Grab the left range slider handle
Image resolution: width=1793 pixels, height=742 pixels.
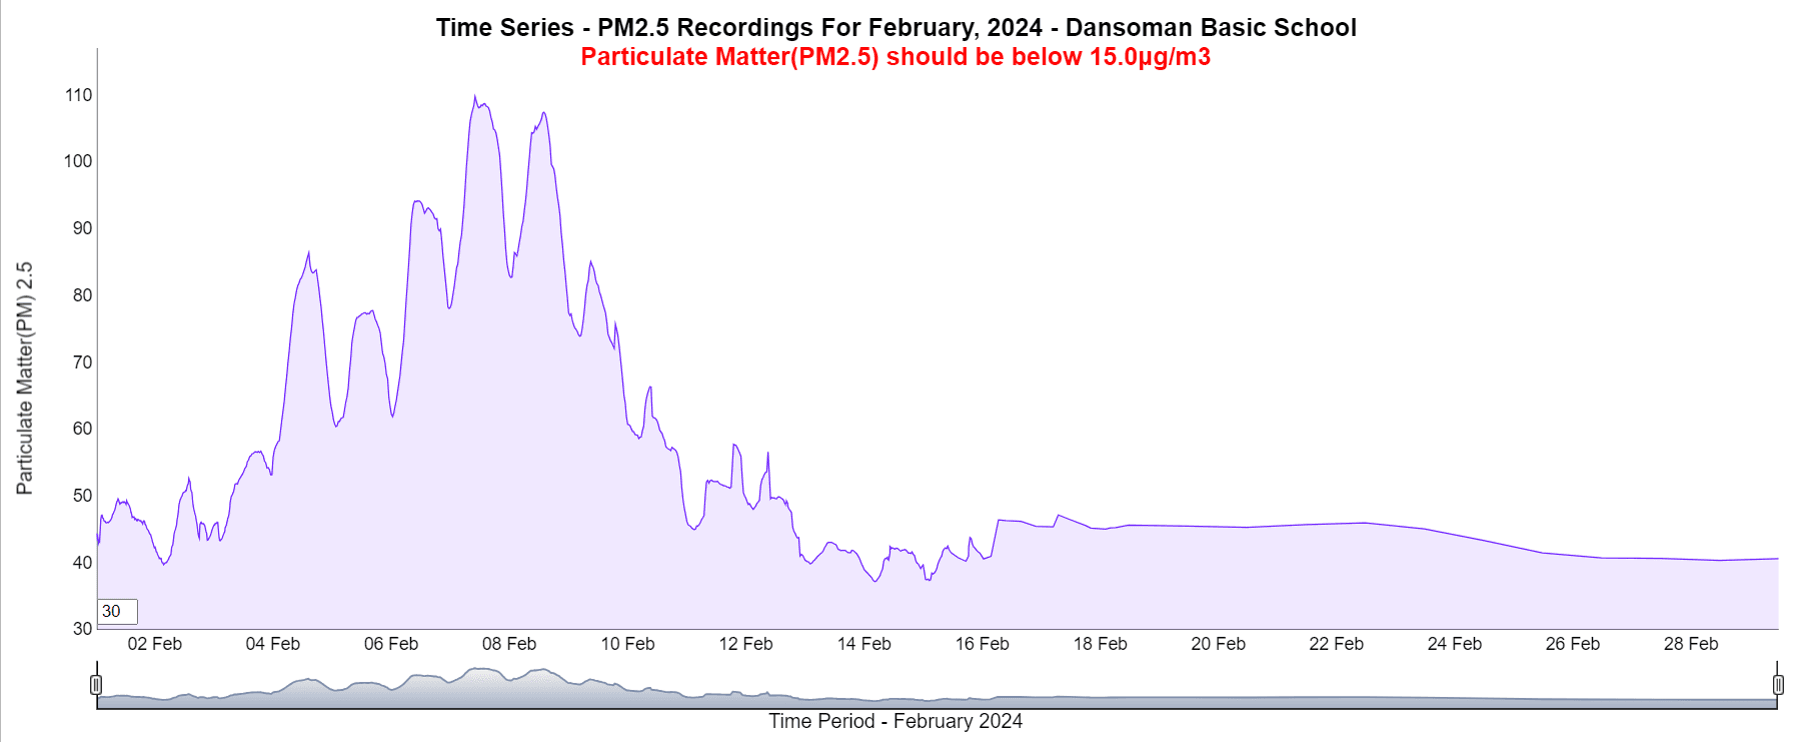pos(96,685)
